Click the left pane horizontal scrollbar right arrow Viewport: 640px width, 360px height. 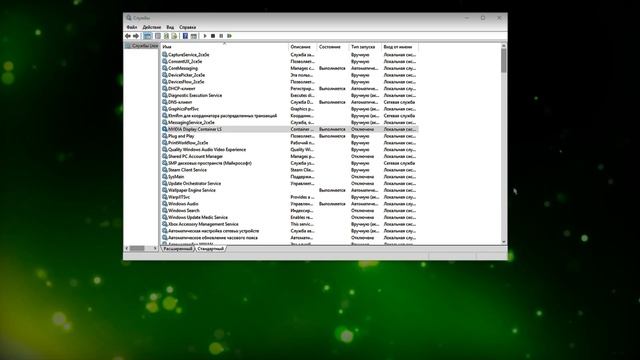[155, 248]
